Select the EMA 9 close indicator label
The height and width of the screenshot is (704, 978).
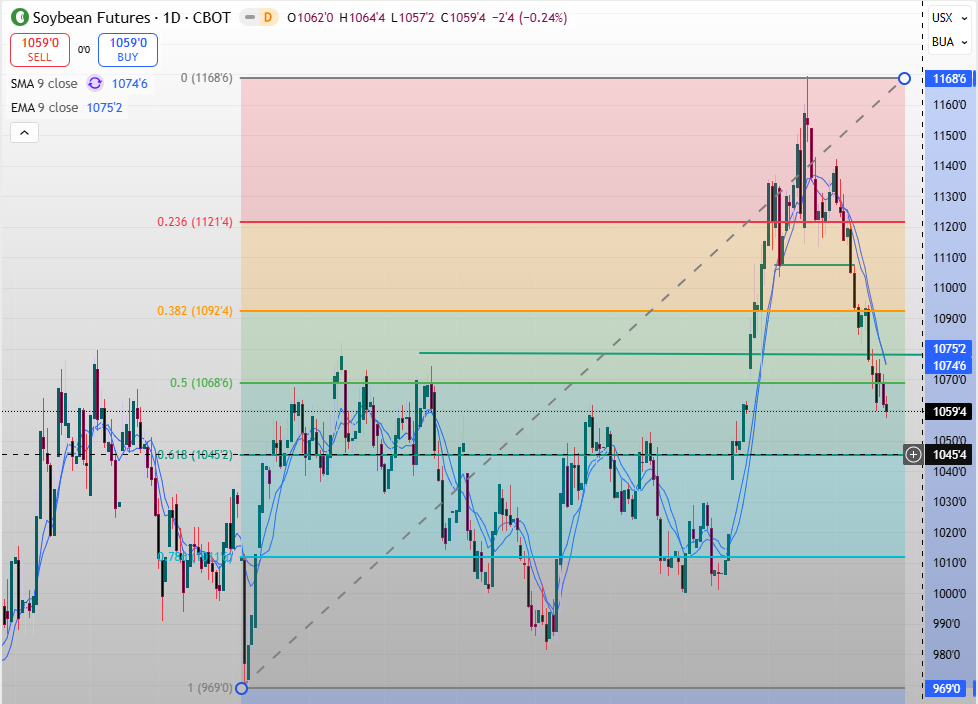point(44,108)
